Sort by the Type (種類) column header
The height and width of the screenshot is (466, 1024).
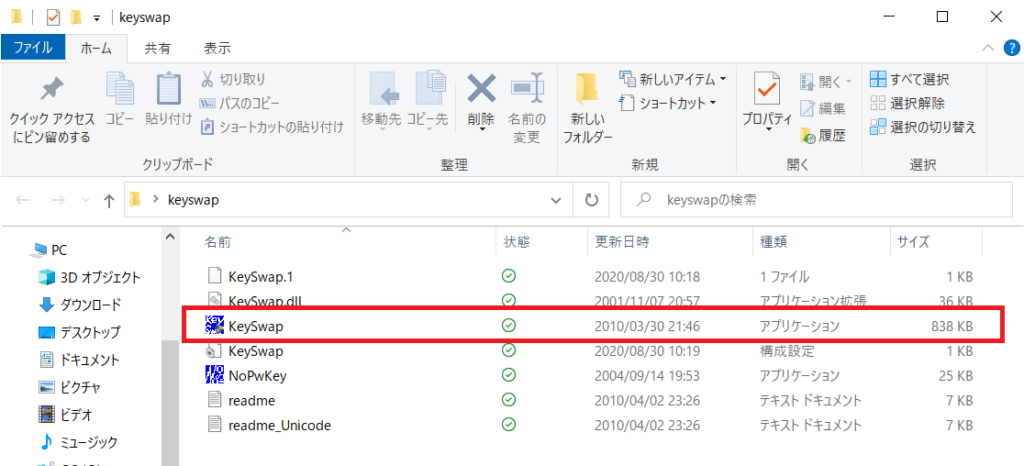pyautogui.click(x=820, y=242)
